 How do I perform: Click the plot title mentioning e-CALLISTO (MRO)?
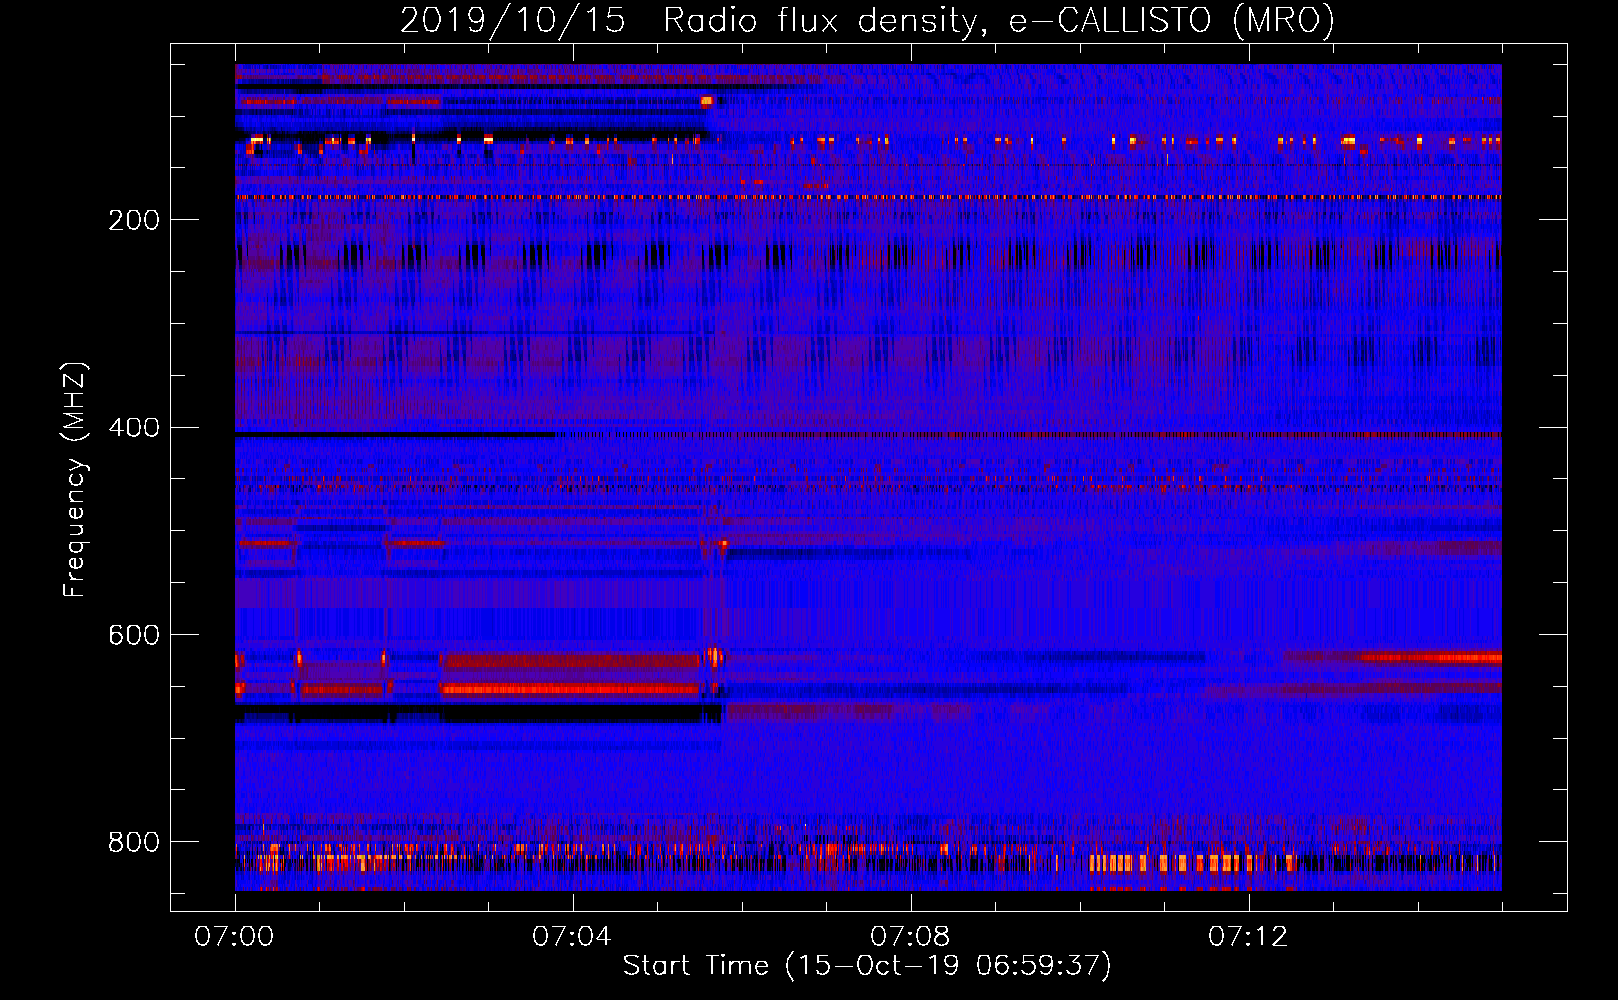click(867, 20)
